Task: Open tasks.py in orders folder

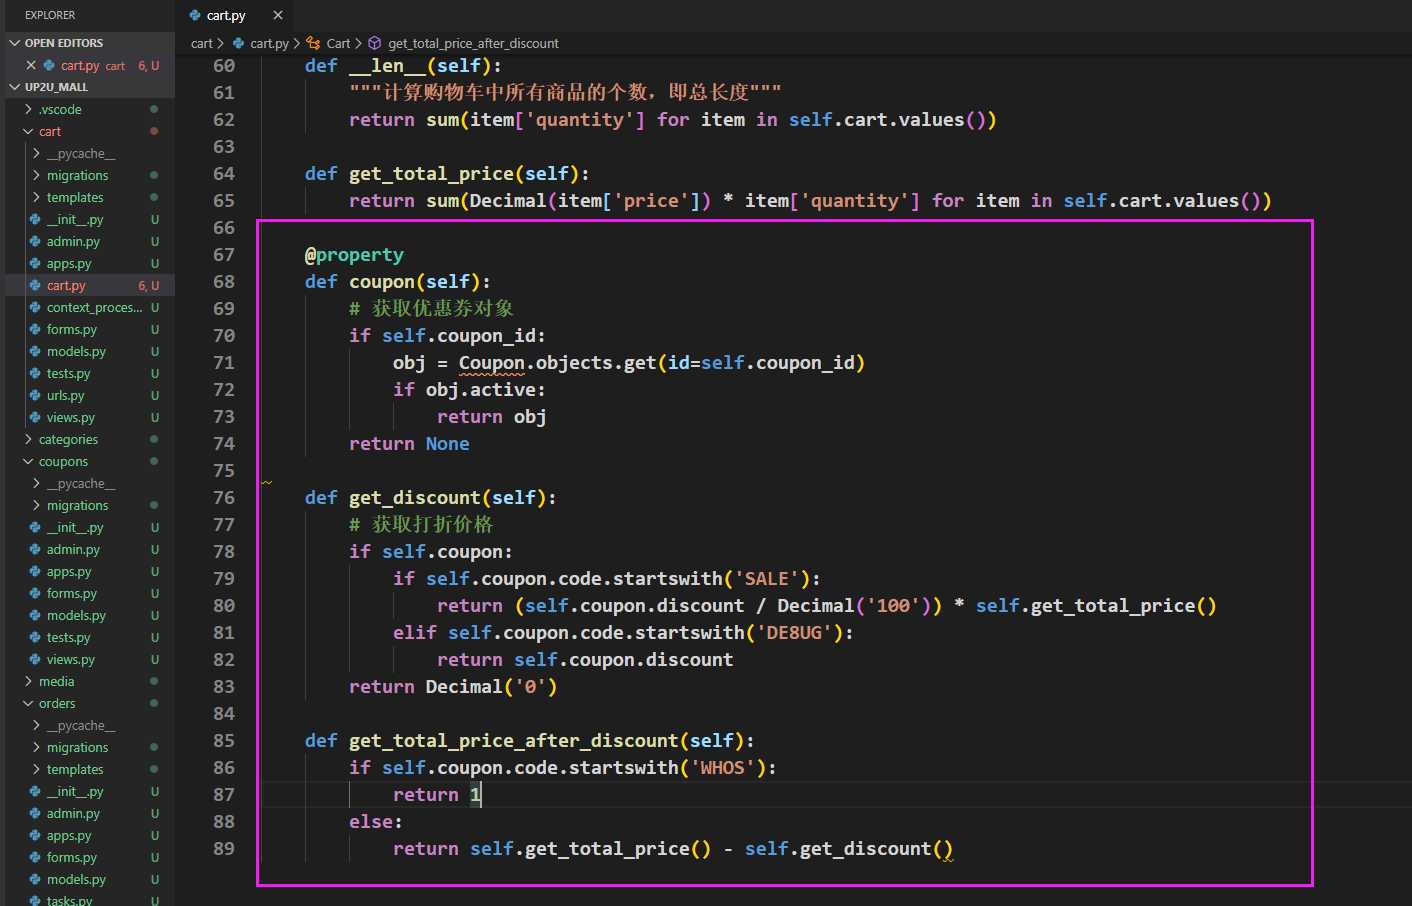Action: pos(69,900)
